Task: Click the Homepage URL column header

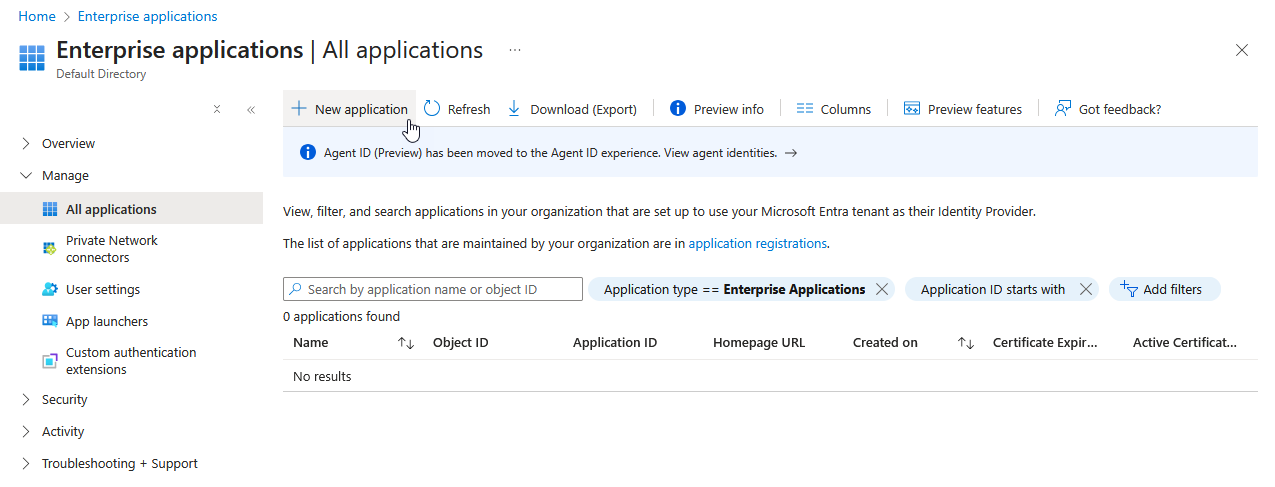Action: (x=759, y=343)
